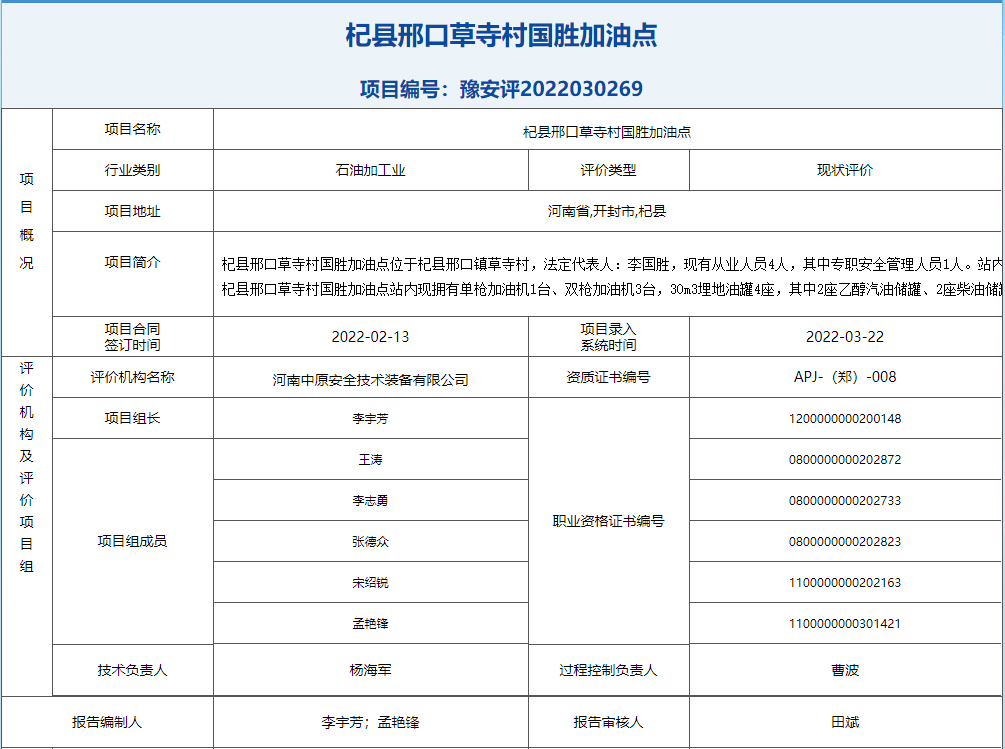1005x749 pixels.
Task: Click the 职业资格证书编号 label
Action: [x=608, y=522]
